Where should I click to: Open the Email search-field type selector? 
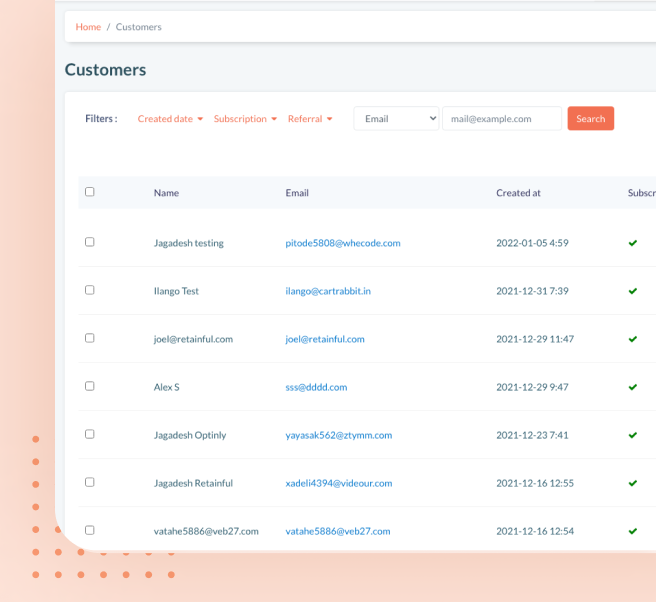[x=396, y=118]
